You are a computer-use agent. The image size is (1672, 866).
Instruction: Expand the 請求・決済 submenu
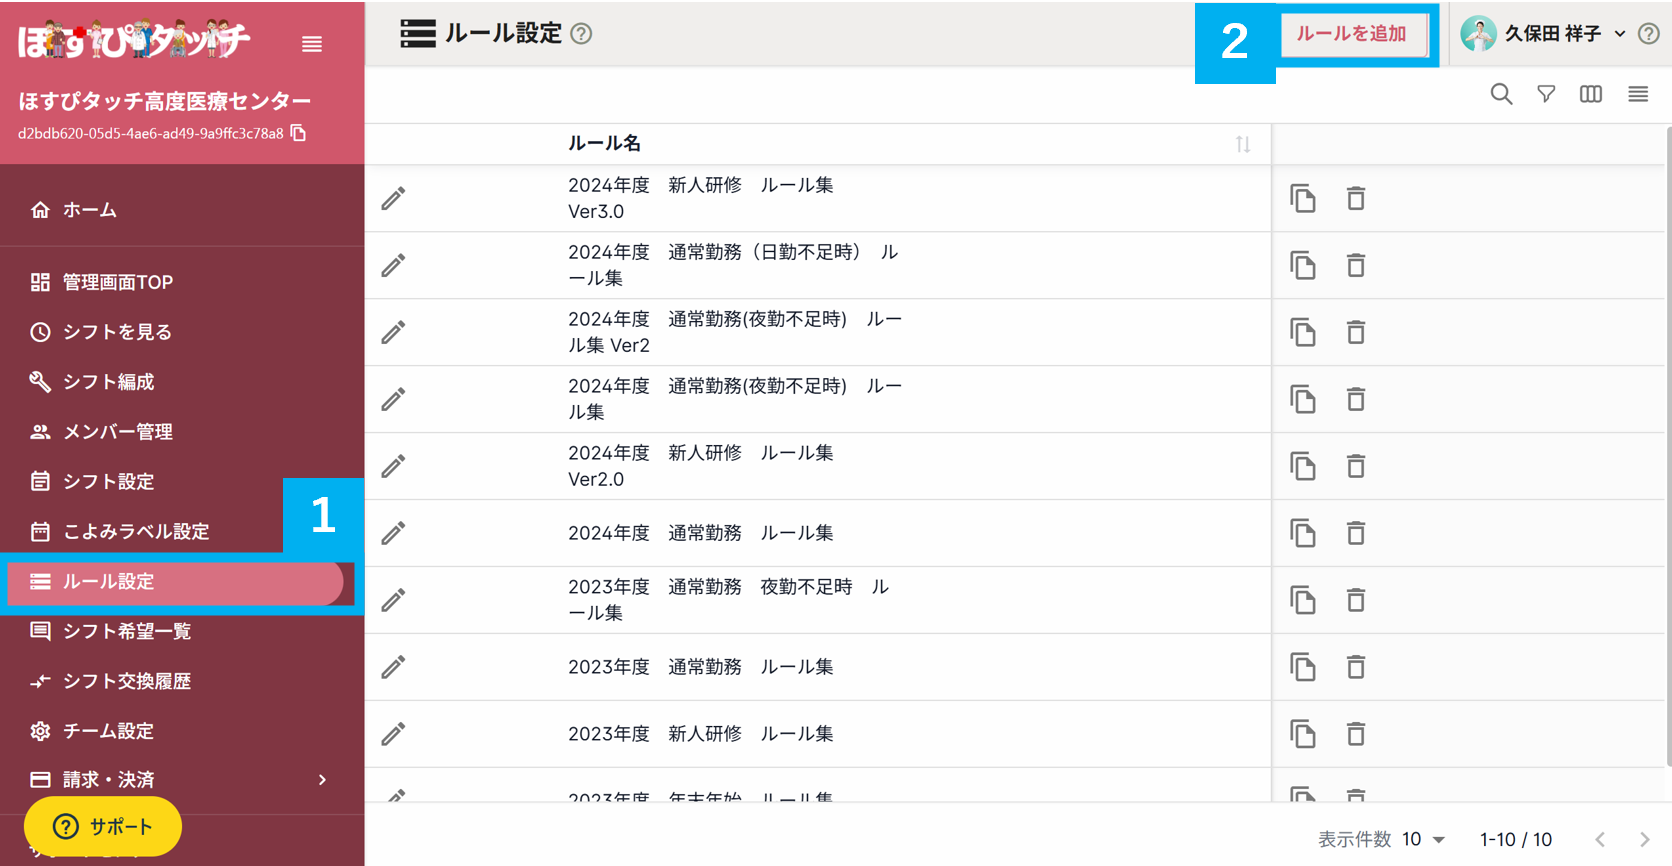click(x=322, y=780)
